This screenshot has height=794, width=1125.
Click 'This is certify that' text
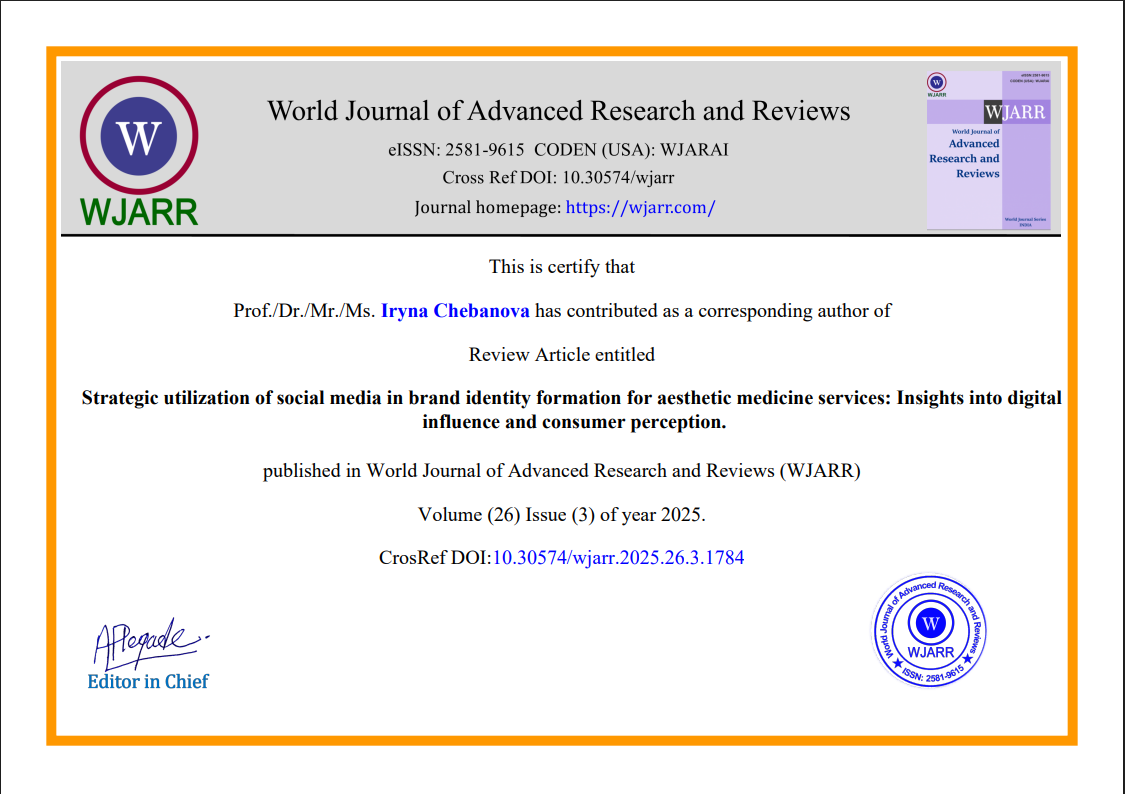pos(562,267)
